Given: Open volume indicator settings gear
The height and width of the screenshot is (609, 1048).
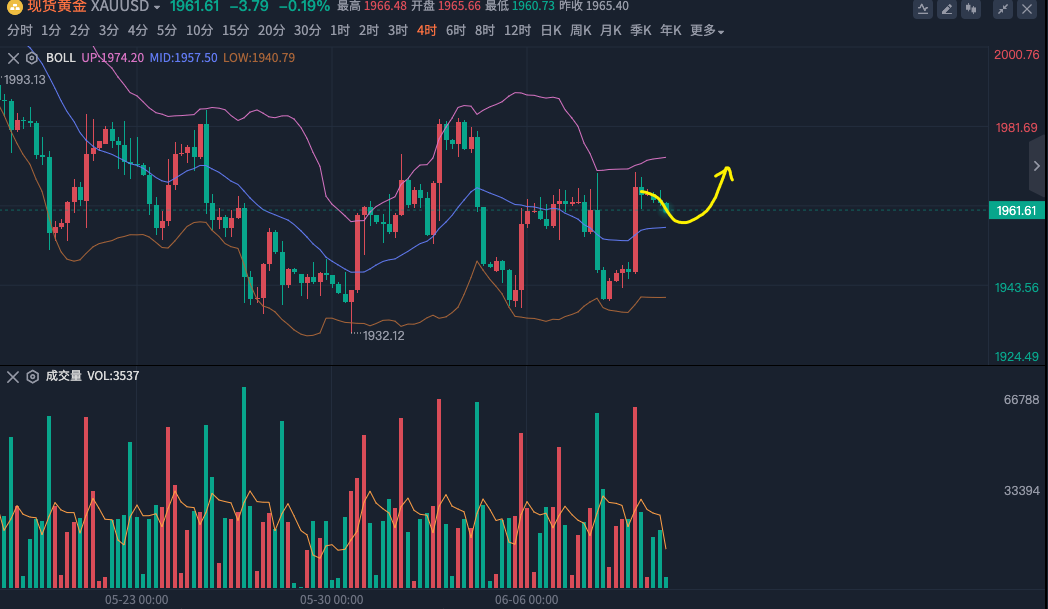Looking at the screenshot, I should [x=31, y=377].
